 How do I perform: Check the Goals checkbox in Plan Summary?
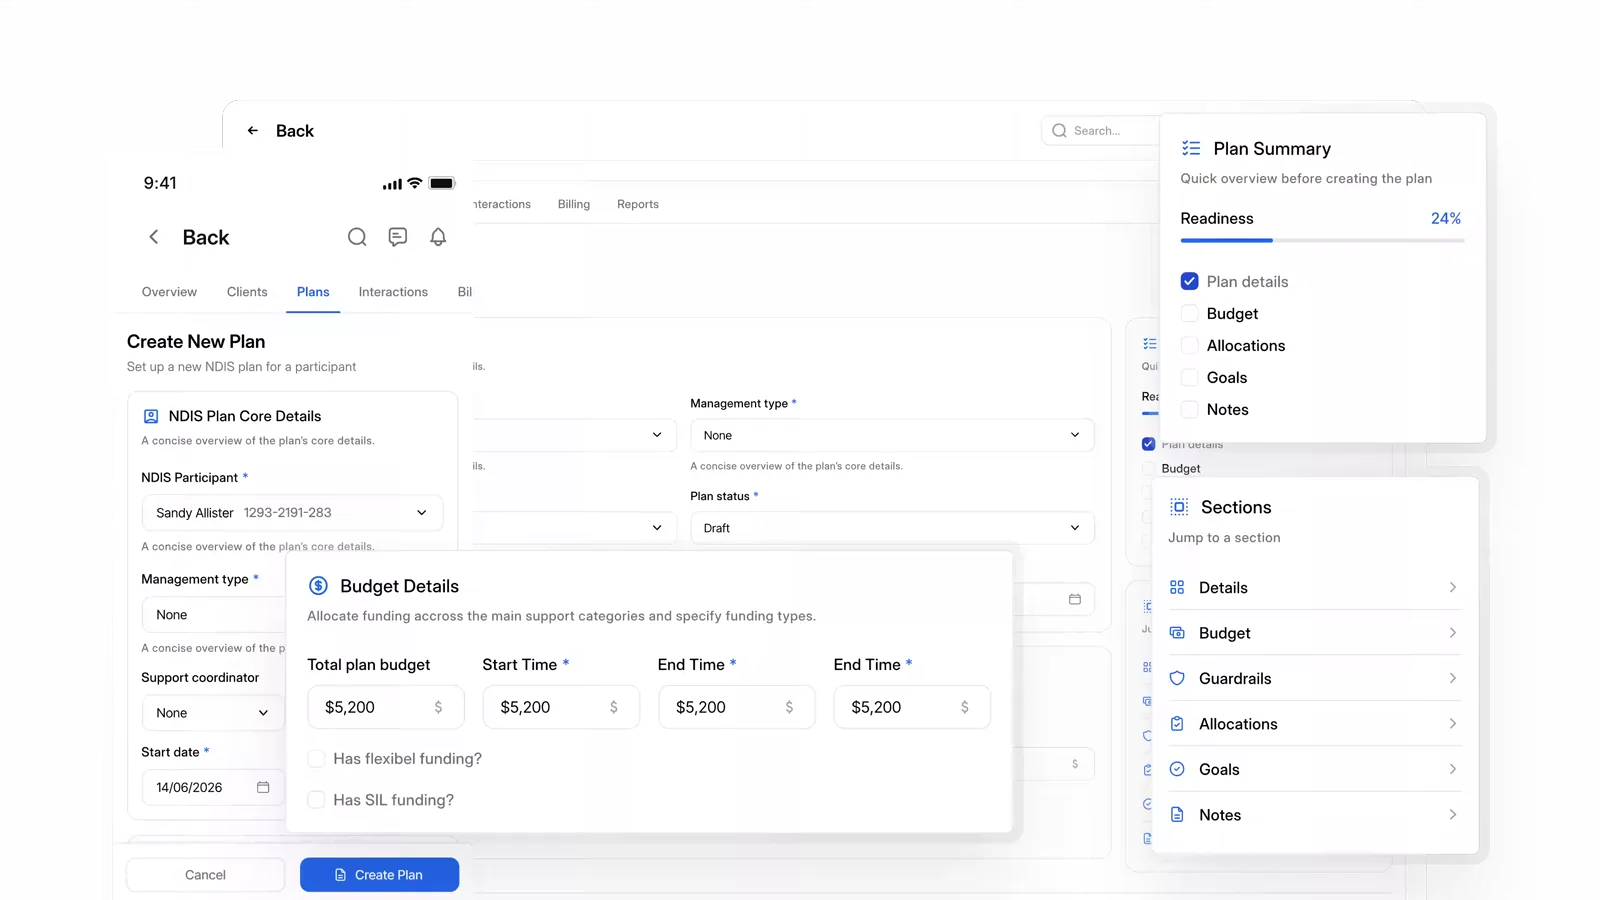point(1189,377)
